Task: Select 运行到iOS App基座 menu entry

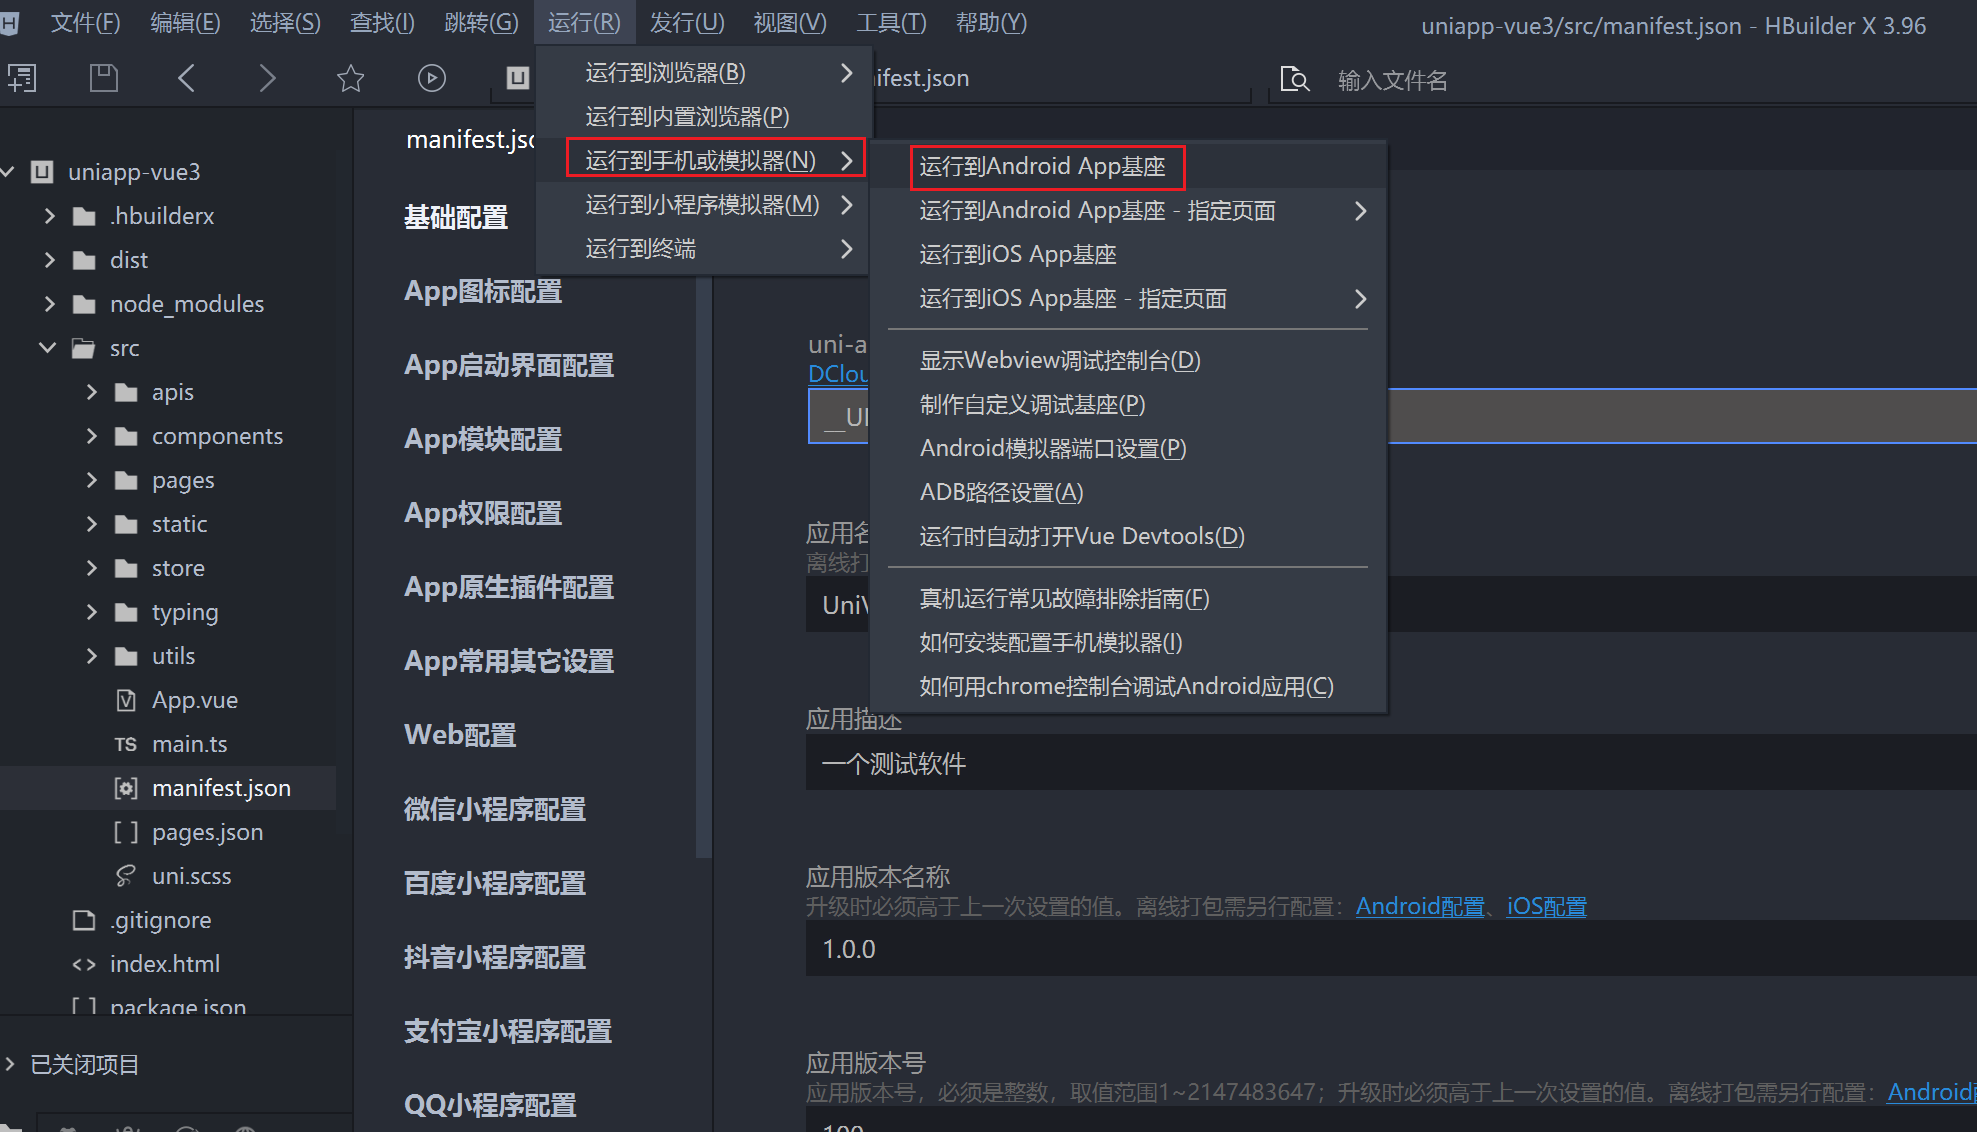Action: point(1016,254)
